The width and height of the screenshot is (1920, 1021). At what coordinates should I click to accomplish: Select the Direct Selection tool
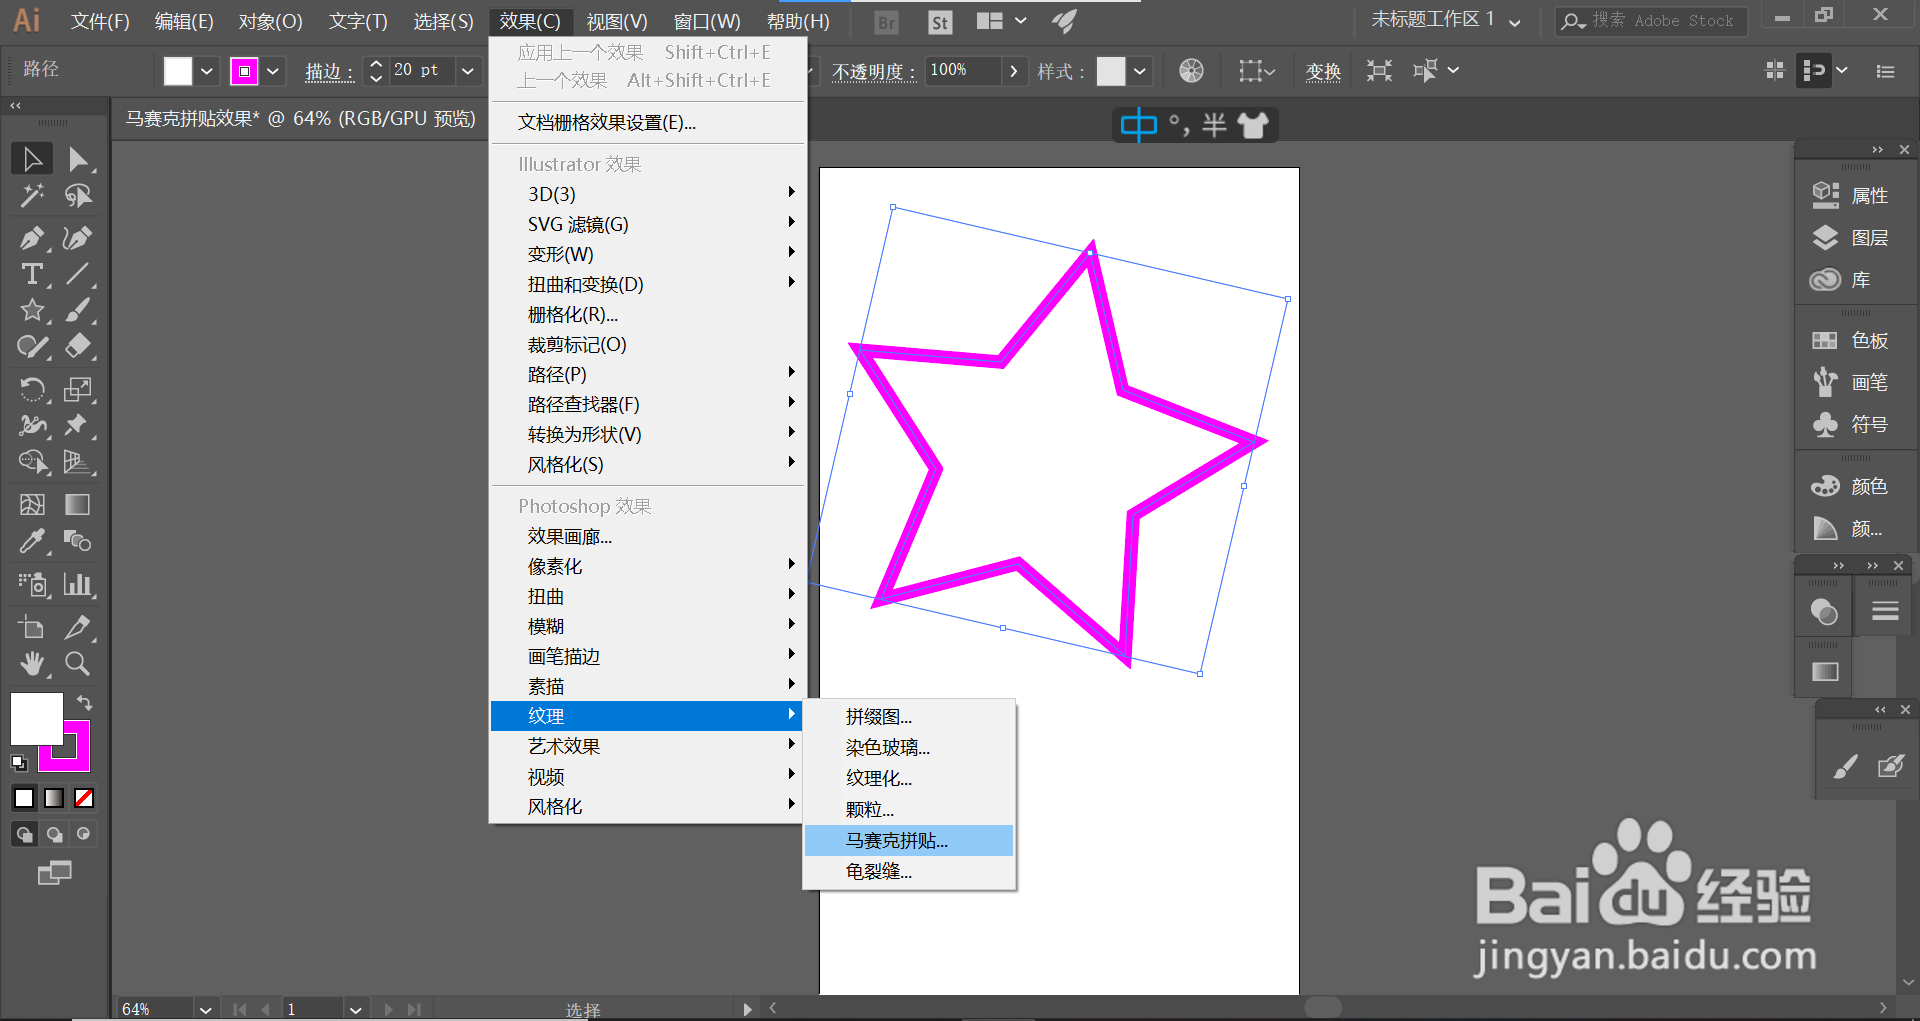[77, 159]
